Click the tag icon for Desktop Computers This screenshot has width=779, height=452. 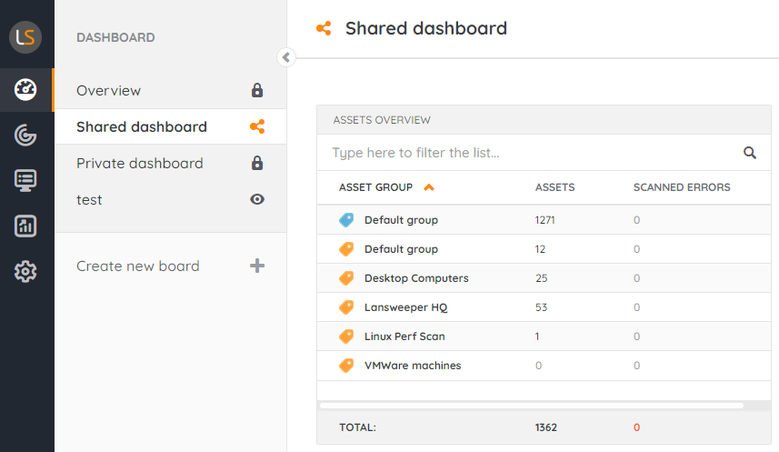pos(346,278)
